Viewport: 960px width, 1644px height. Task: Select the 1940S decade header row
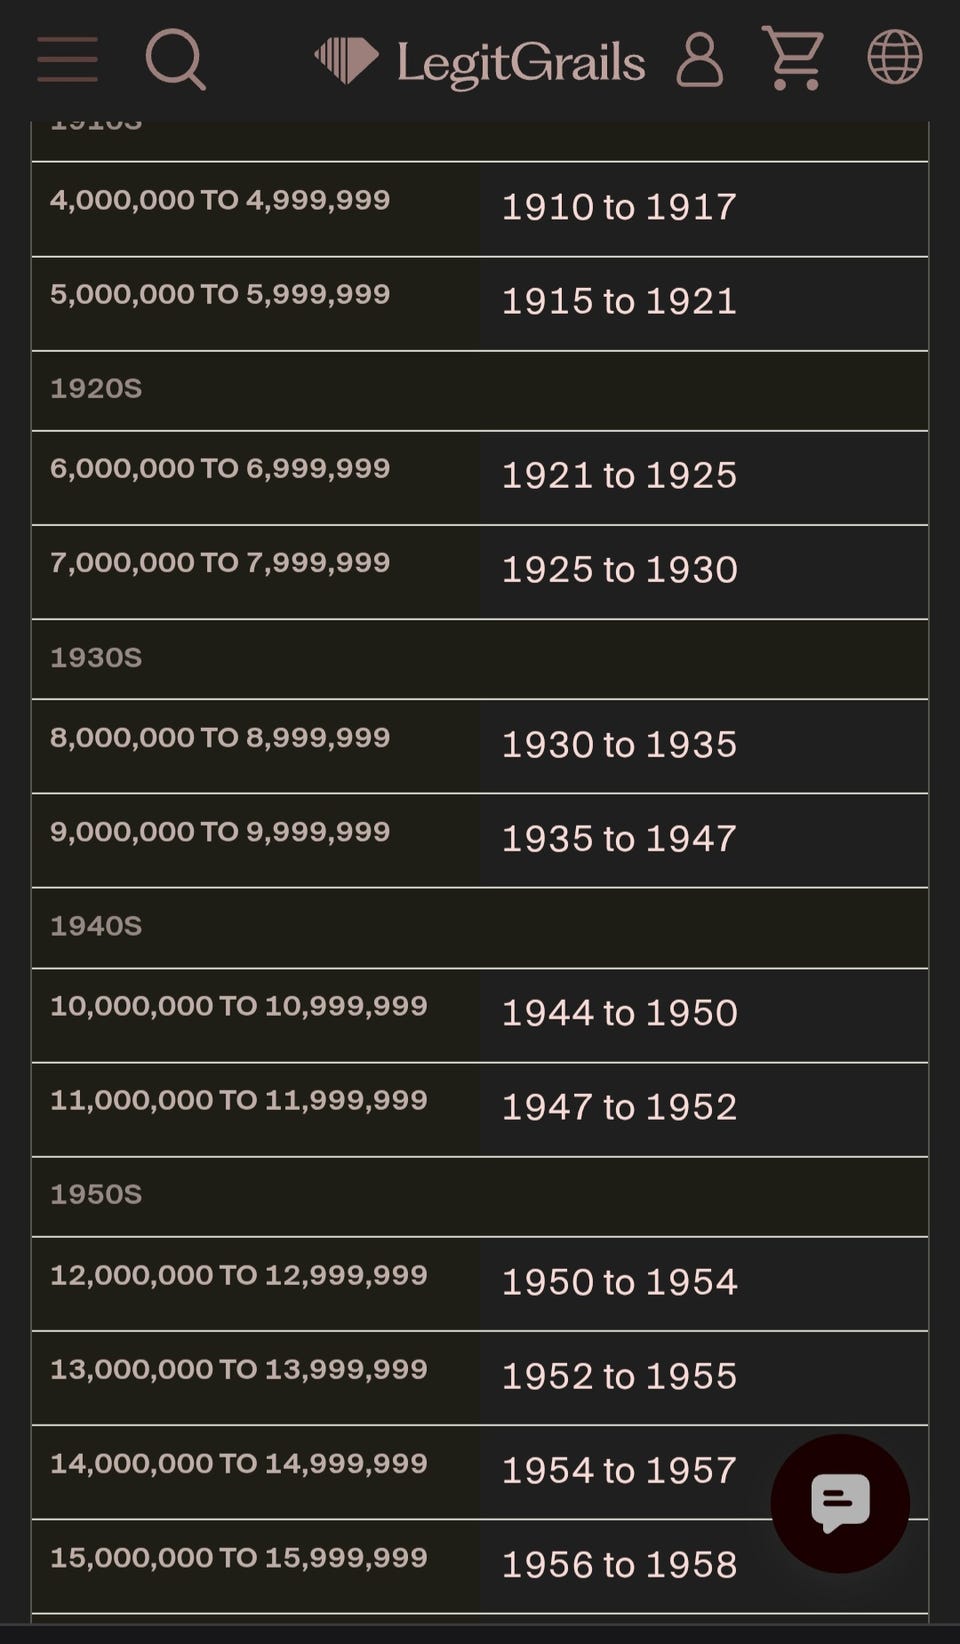pos(480,928)
